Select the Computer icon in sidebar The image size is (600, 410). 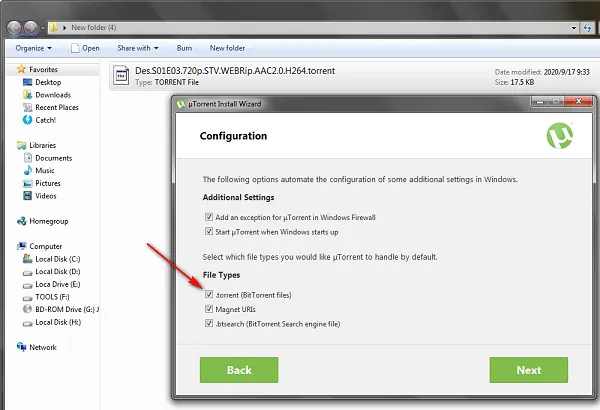[21, 246]
